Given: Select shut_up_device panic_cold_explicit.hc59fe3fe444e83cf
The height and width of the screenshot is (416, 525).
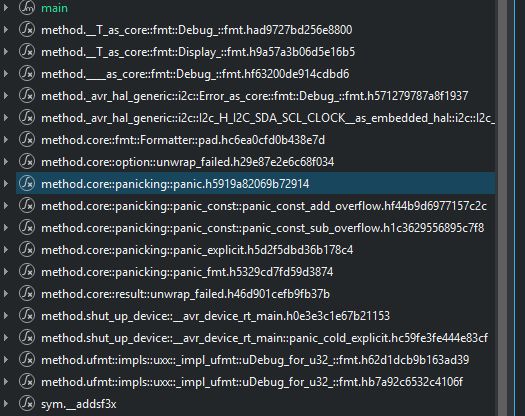Looking at the screenshot, I should [264, 338].
